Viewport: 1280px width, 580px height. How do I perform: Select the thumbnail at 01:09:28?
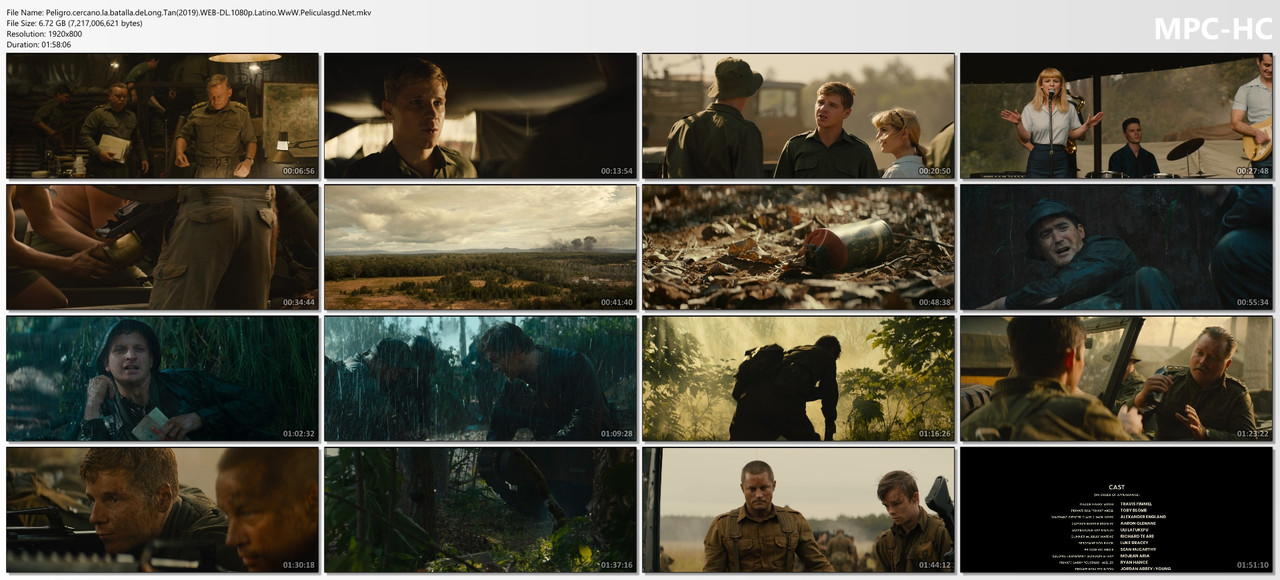coord(480,379)
